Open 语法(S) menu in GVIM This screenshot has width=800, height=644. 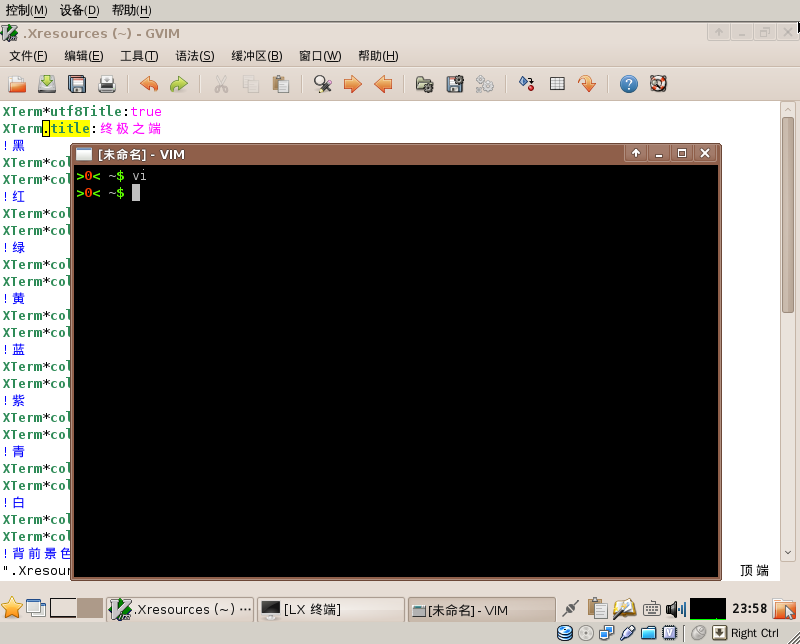195,56
